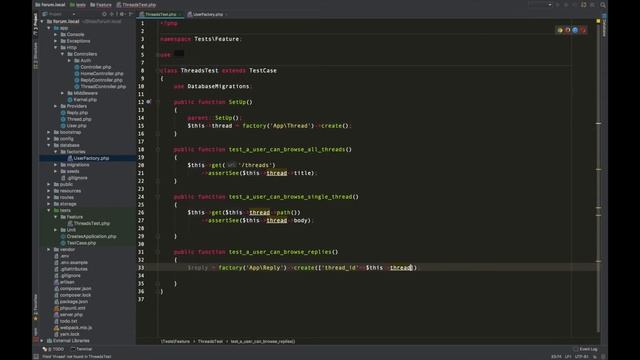Select User.php in project tree
The image size is (640, 360).
(x=76, y=126)
